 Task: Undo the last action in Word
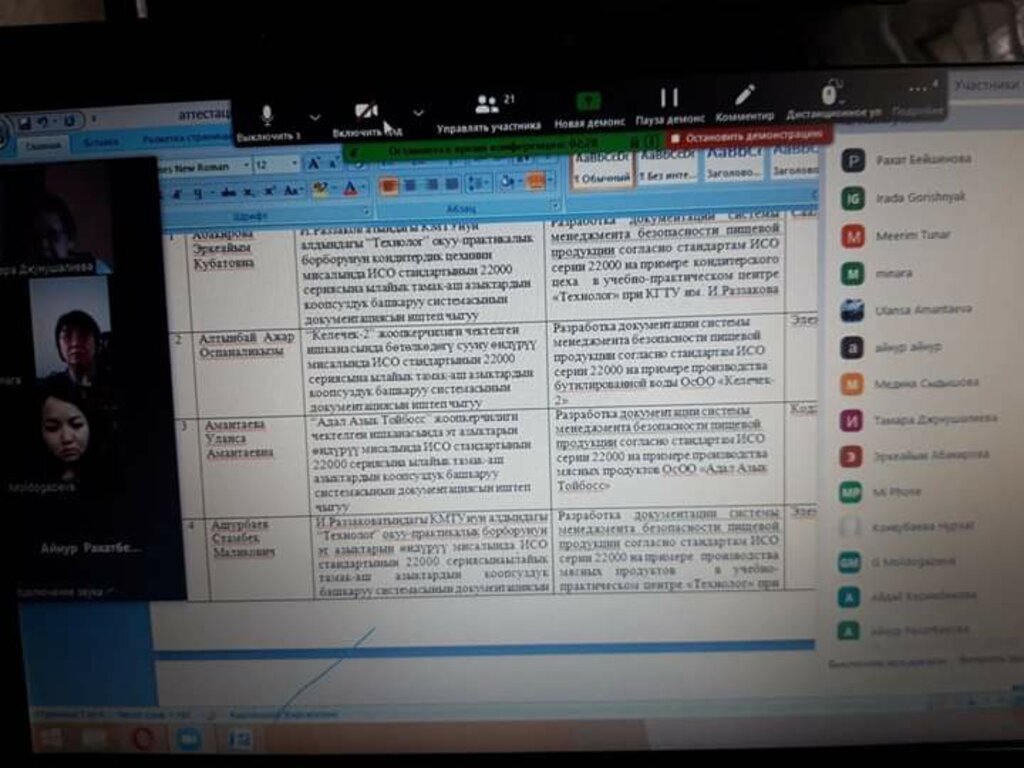[43, 121]
